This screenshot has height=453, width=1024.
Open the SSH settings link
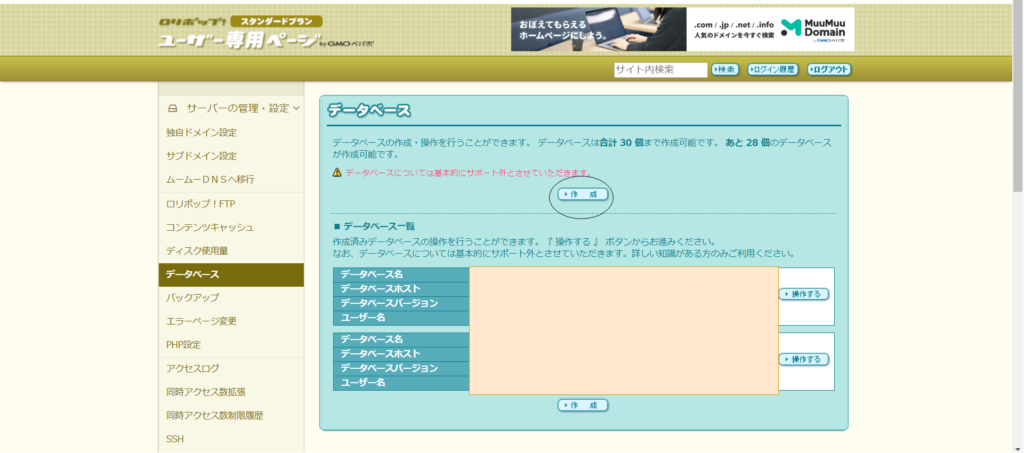(175, 439)
